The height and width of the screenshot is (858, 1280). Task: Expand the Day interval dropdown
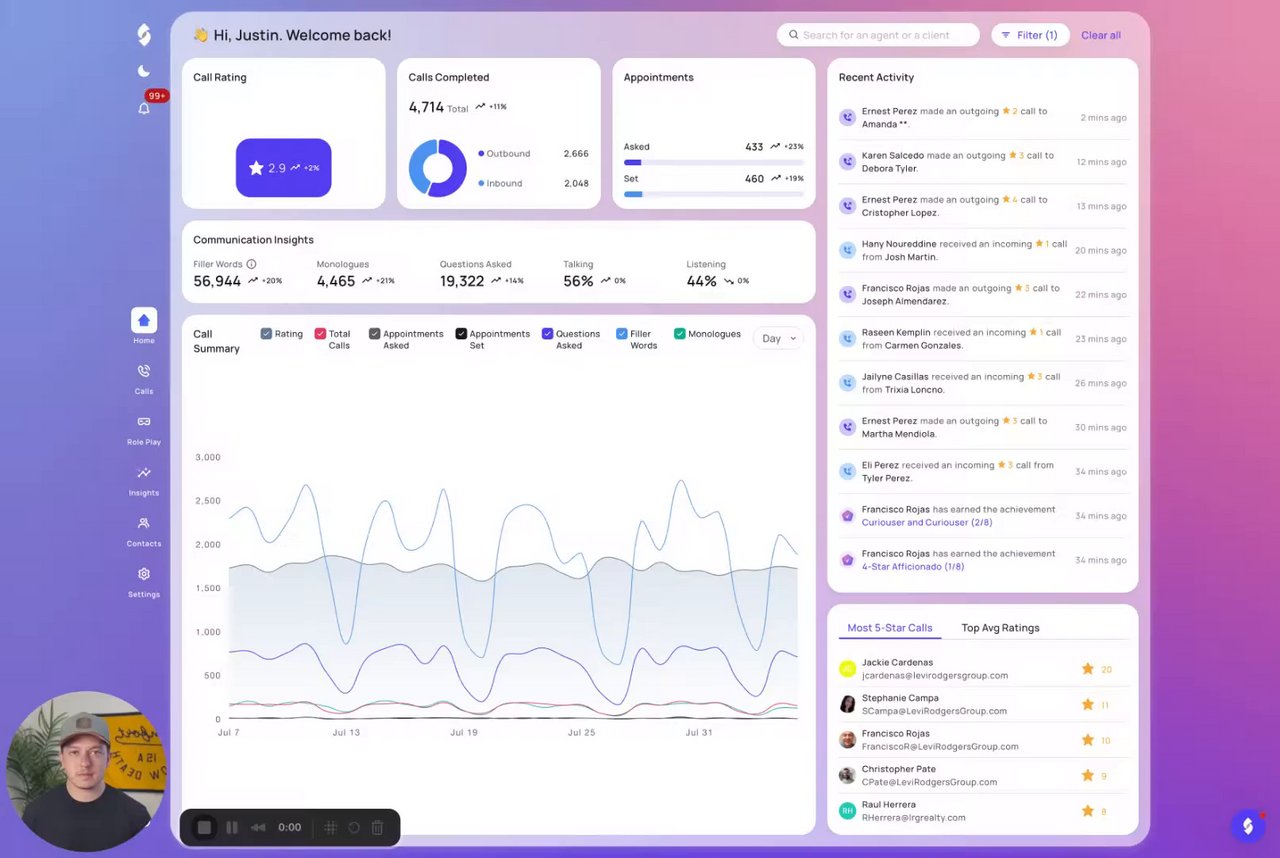(x=779, y=338)
